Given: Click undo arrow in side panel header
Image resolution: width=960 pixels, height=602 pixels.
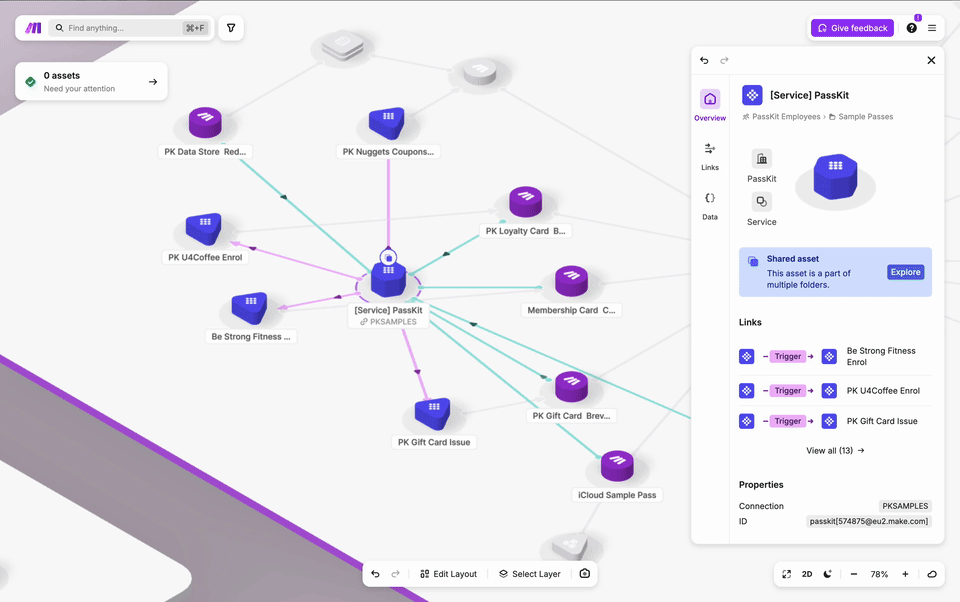Looking at the screenshot, I should 704,60.
